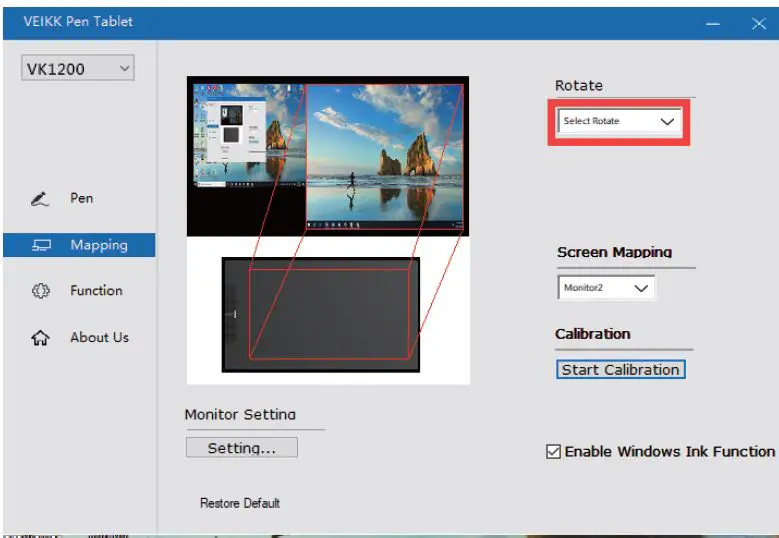Click the Mapping monitor icon

pos(42,245)
